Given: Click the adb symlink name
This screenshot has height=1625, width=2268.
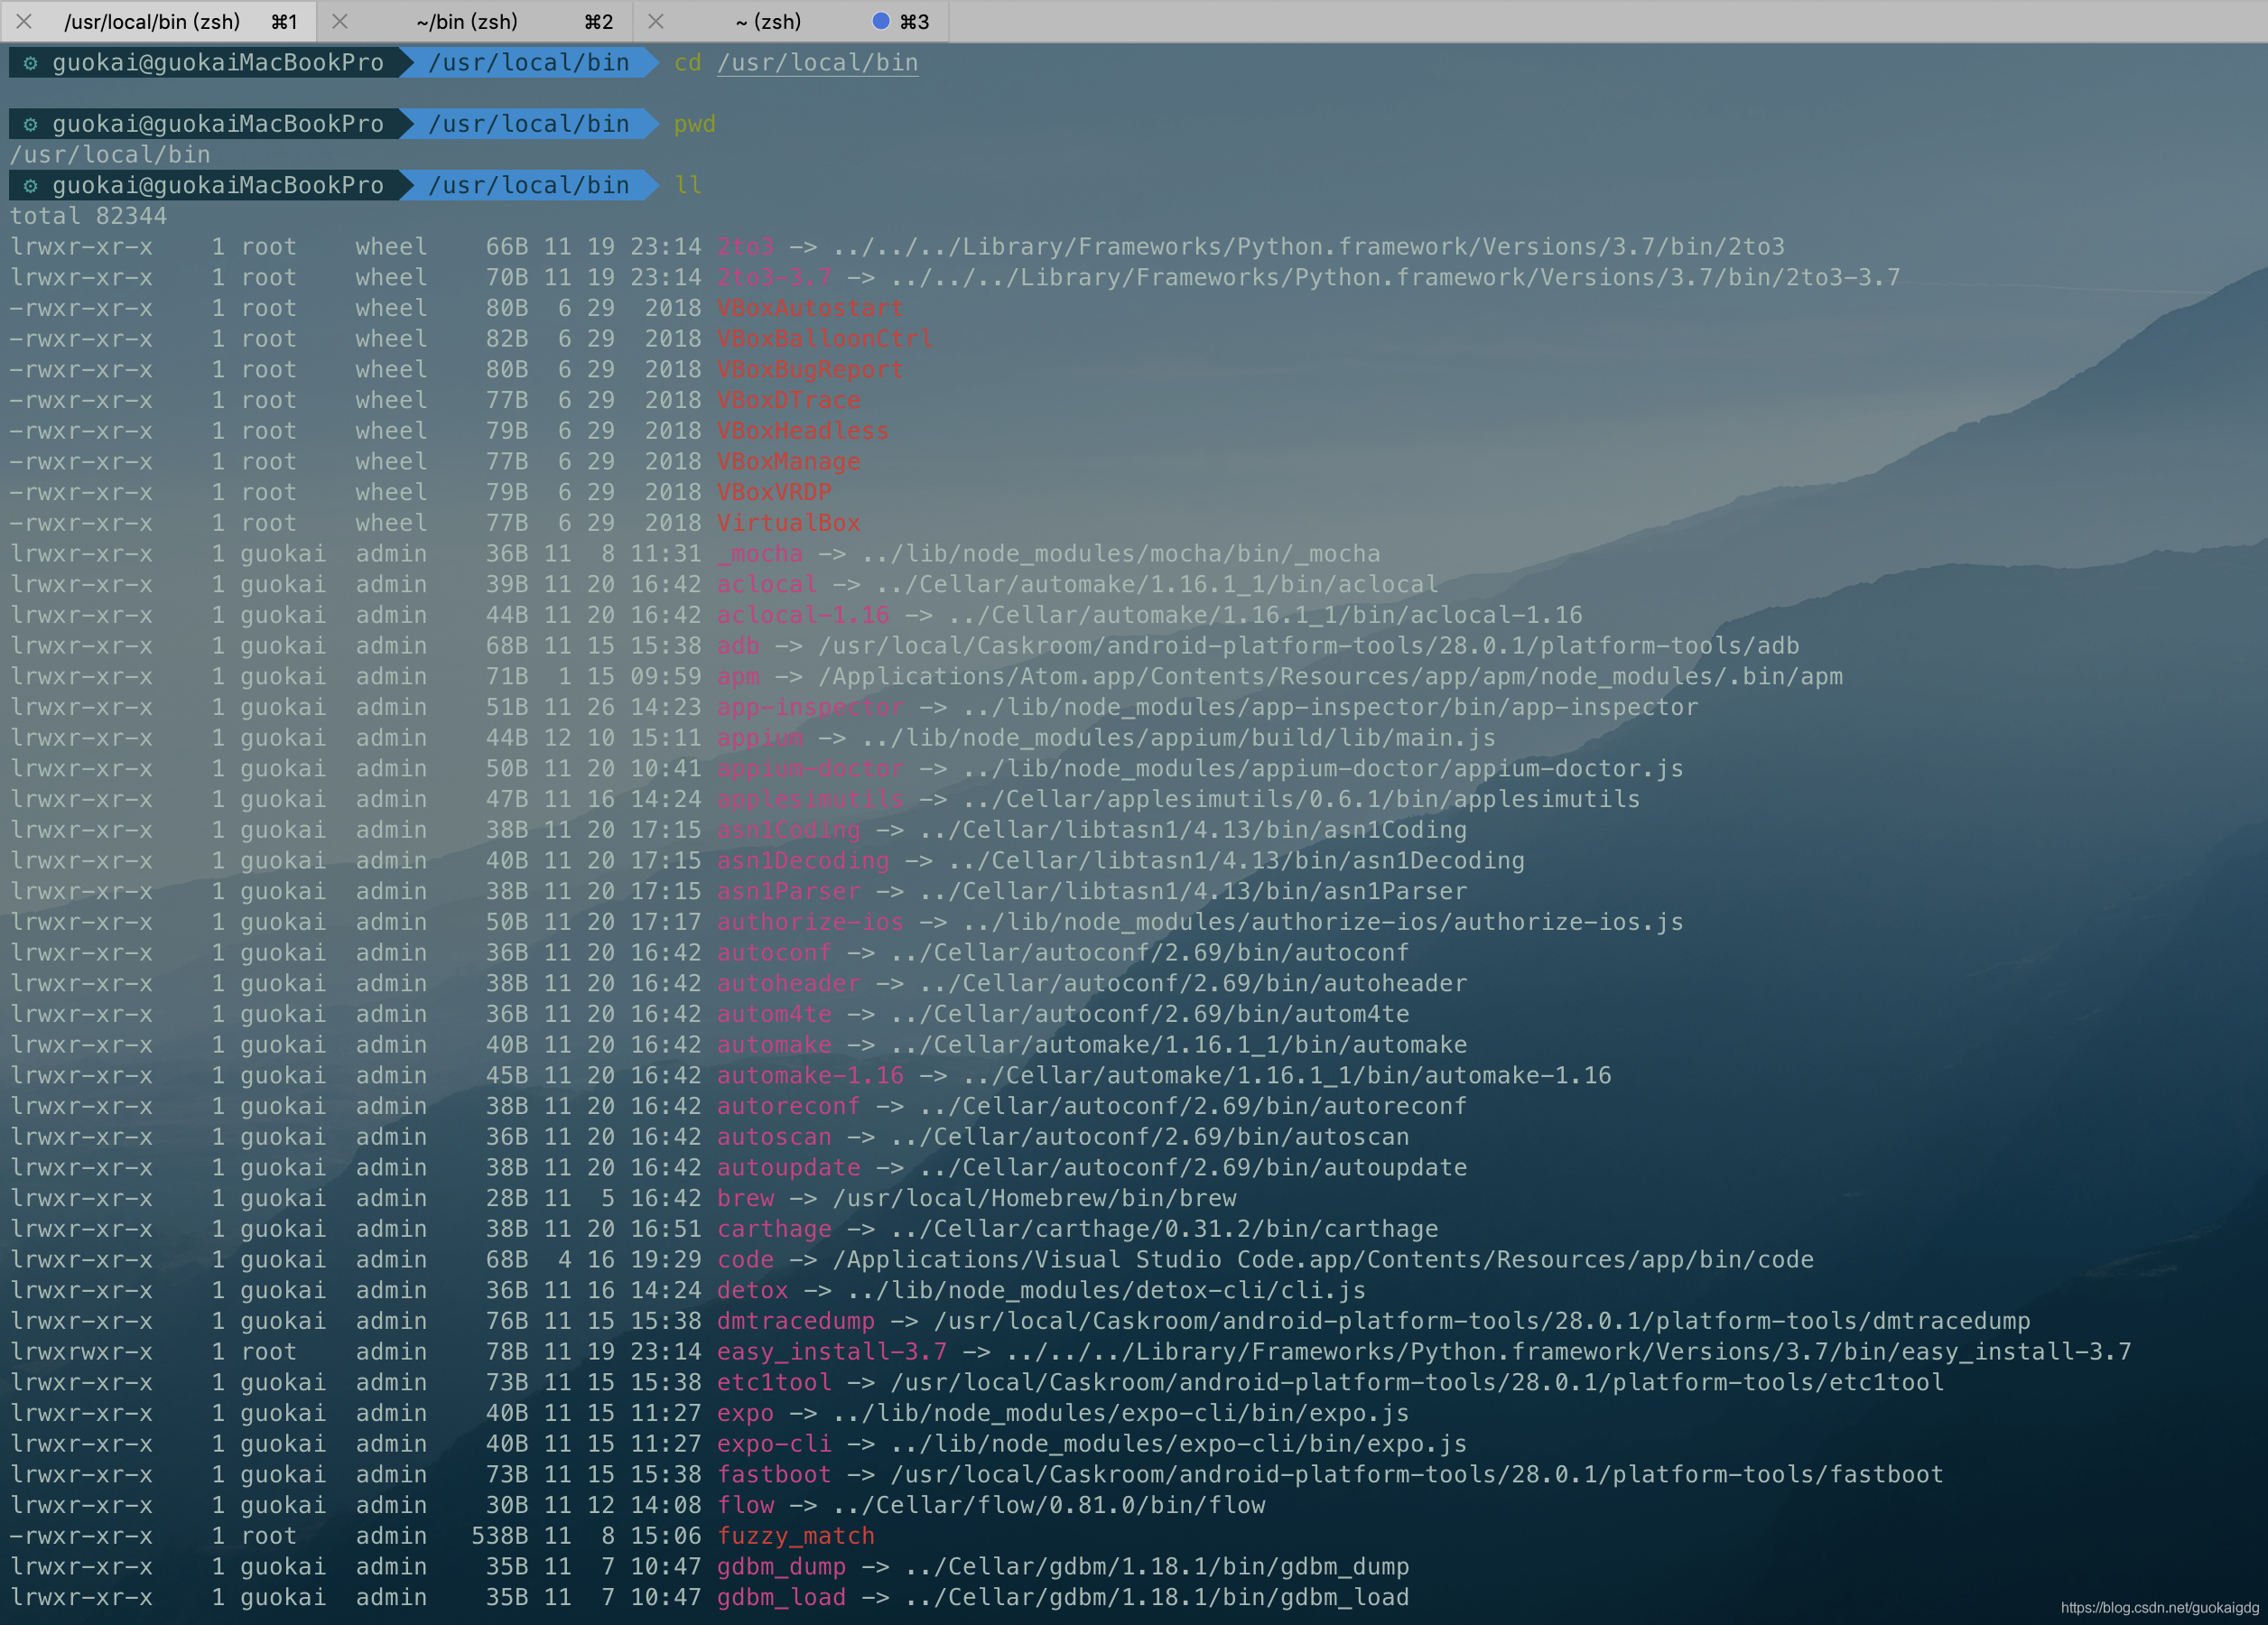Looking at the screenshot, I should pos(738,646).
